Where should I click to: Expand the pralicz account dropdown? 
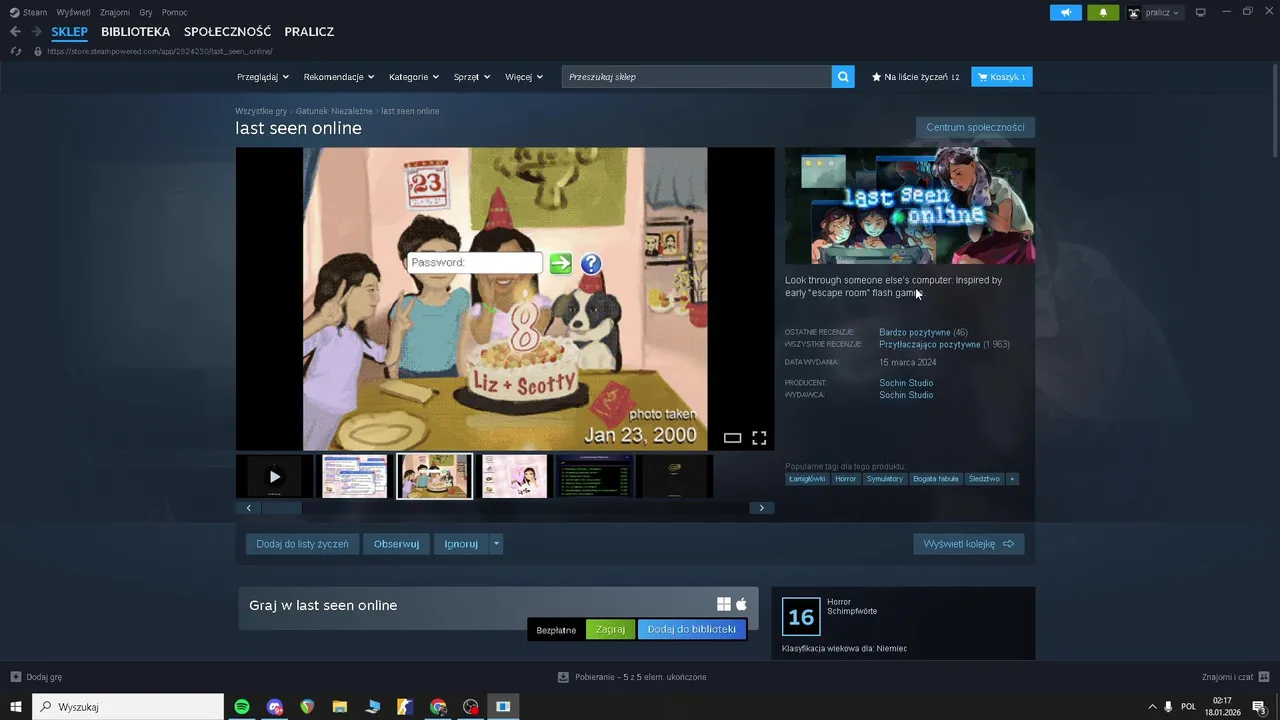click(x=1154, y=12)
